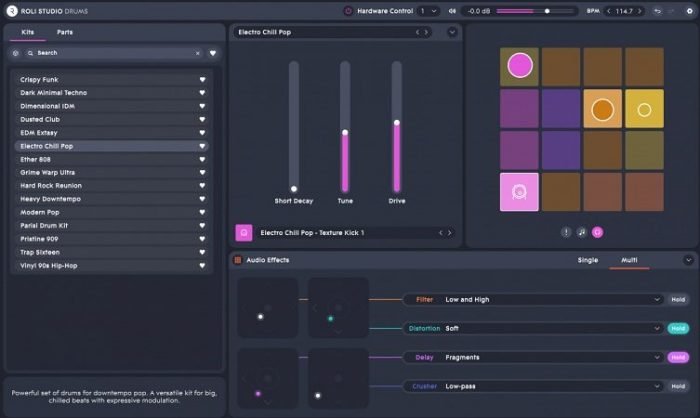
Task: Click the music note icon below pads
Action: point(581,232)
